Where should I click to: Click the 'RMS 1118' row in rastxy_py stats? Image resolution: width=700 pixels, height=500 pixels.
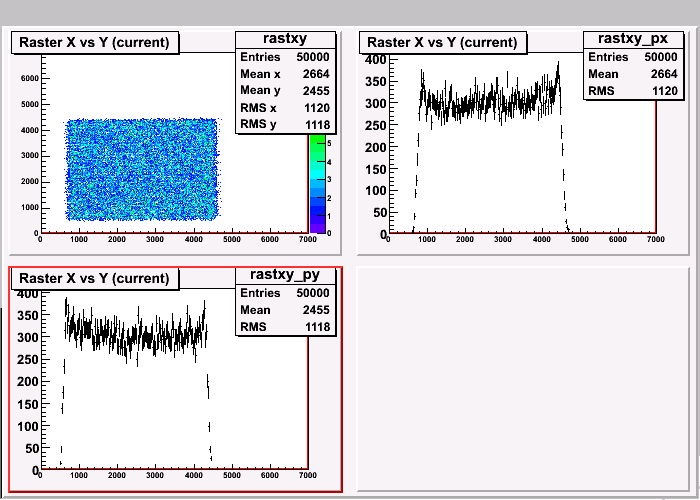[x=285, y=327]
